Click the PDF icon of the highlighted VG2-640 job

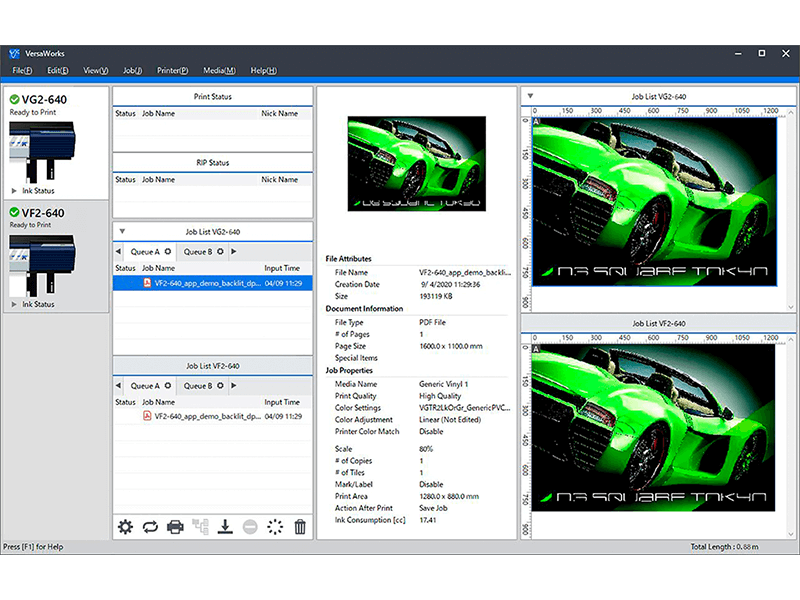click(147, 283)
